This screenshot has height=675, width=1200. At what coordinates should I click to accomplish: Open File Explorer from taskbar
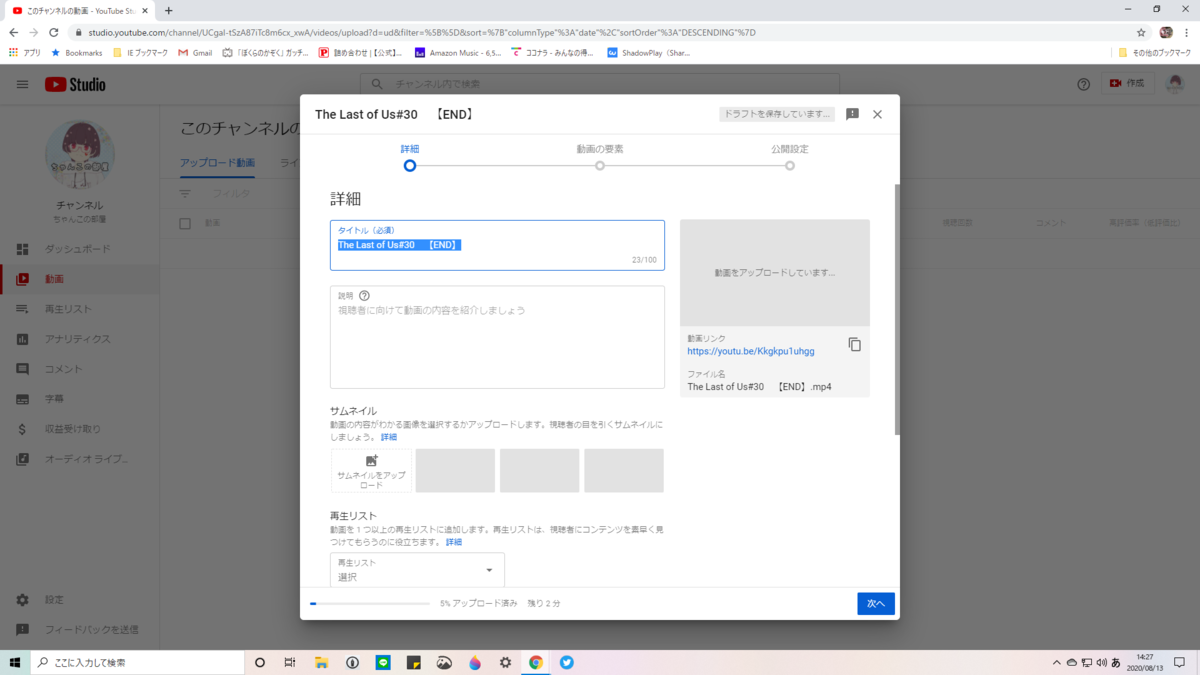point(321,662)
